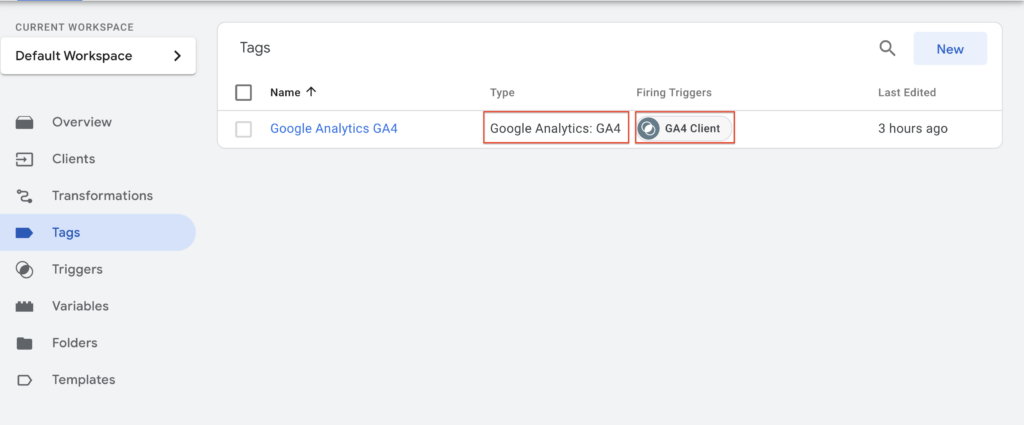
Task: Go to Overview in the sidebar
Action: pyautogui.click(x=82, y=122)
